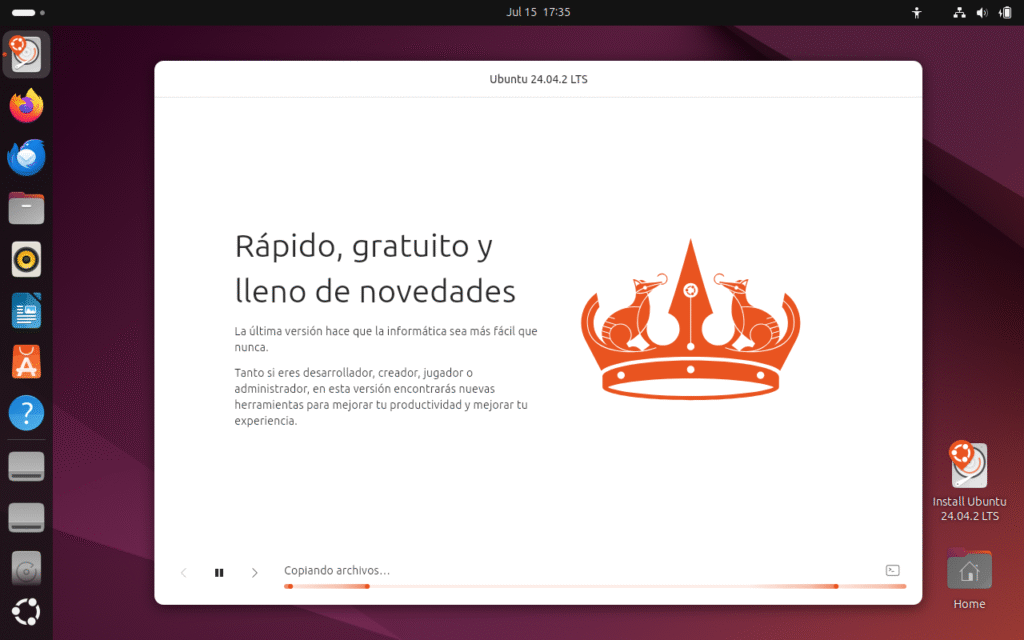Open the Home folder desktop icon
Image resolution: width=1024 pixels, height=640 pixels.
[969, 579]
